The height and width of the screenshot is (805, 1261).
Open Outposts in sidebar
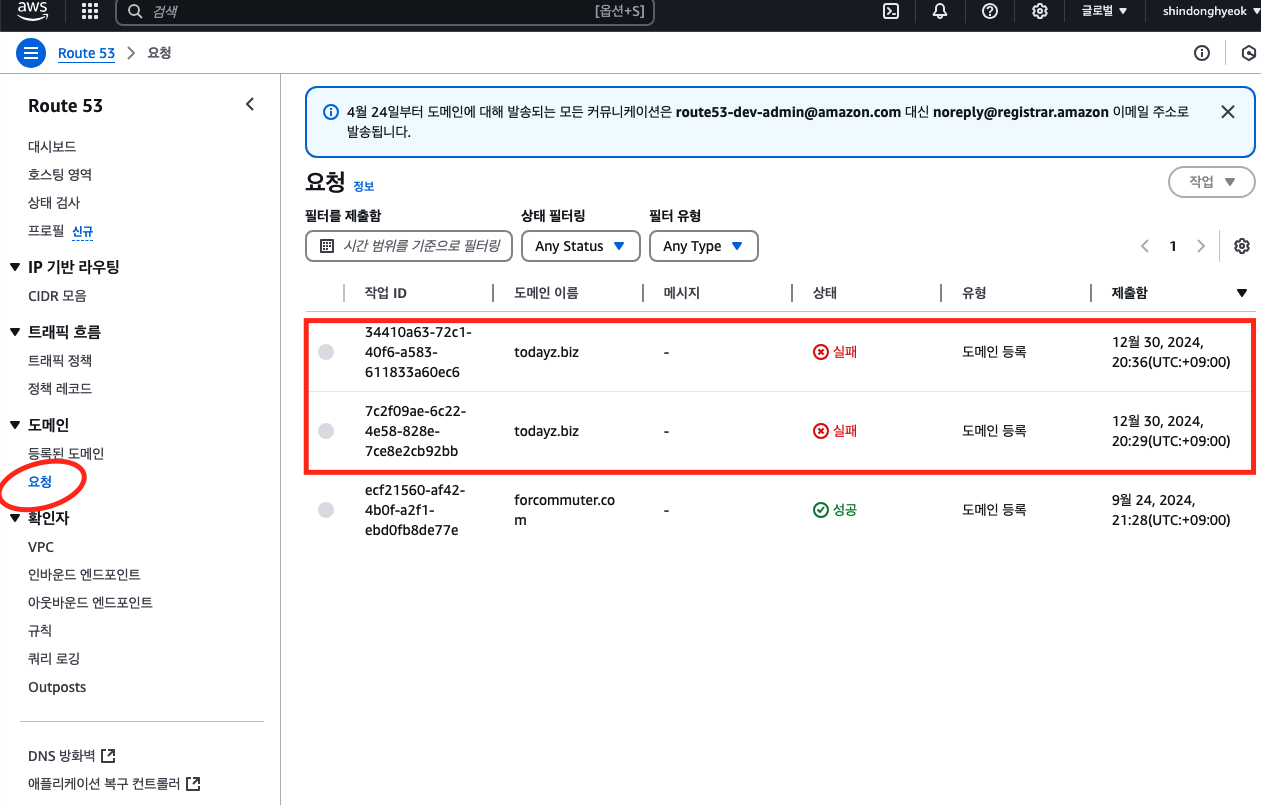click(57, 687)
